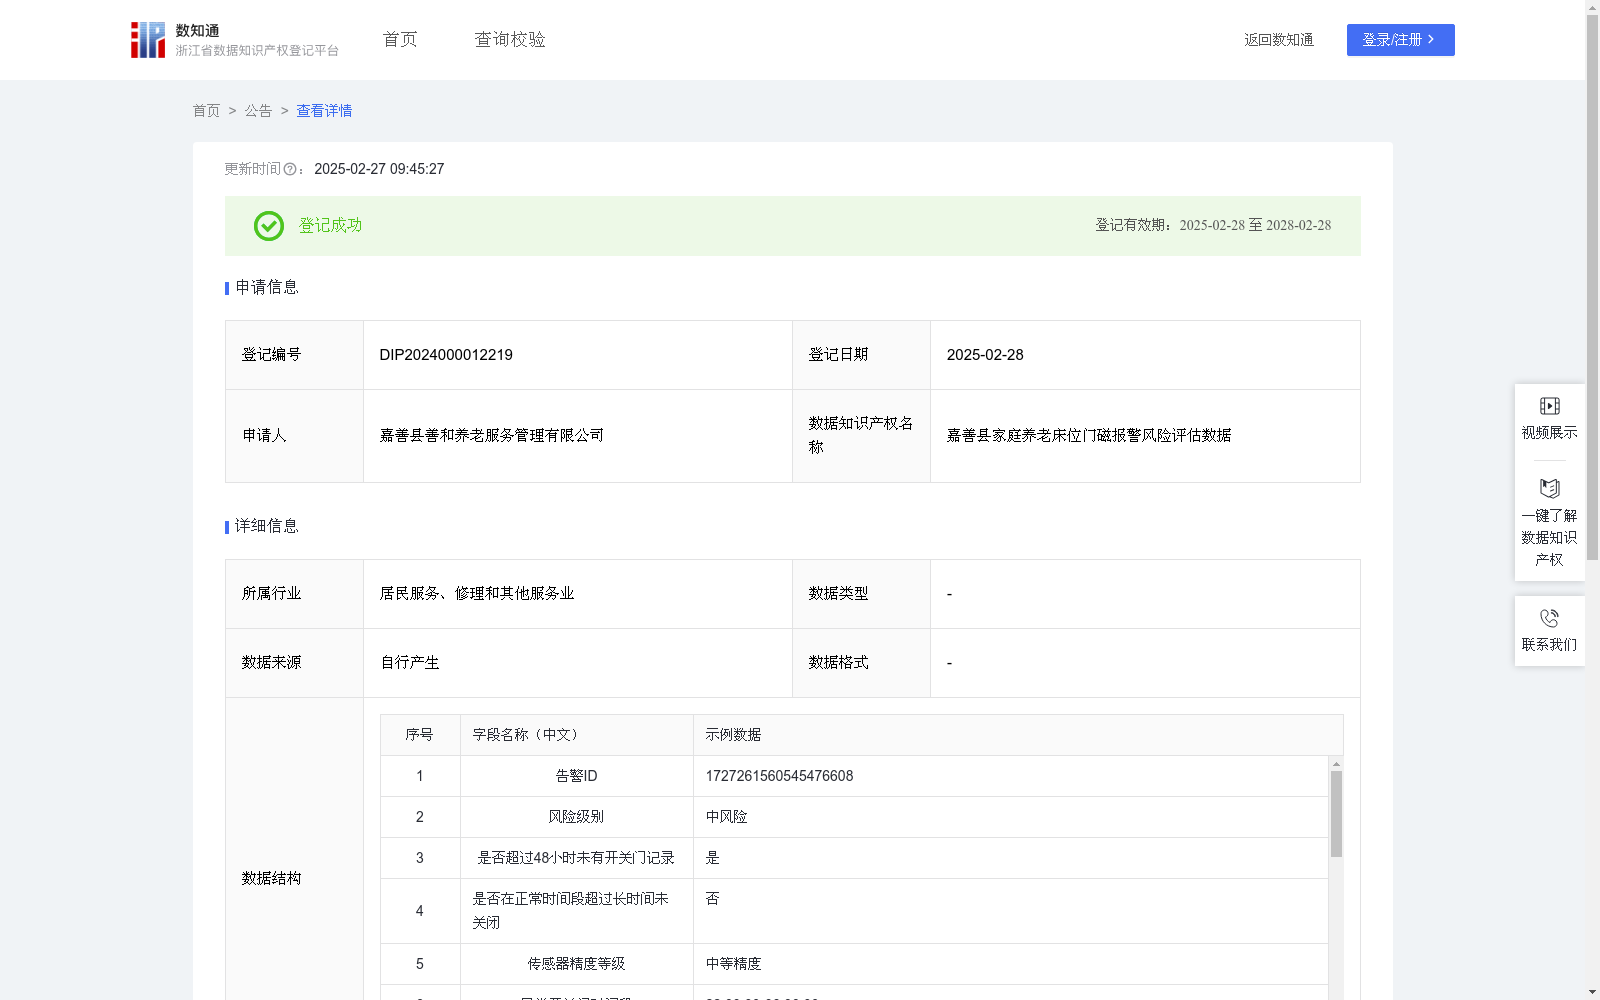Click the 登记日期 value 2025-02-28
1600x1000 pixels.
tap(985, 355)
